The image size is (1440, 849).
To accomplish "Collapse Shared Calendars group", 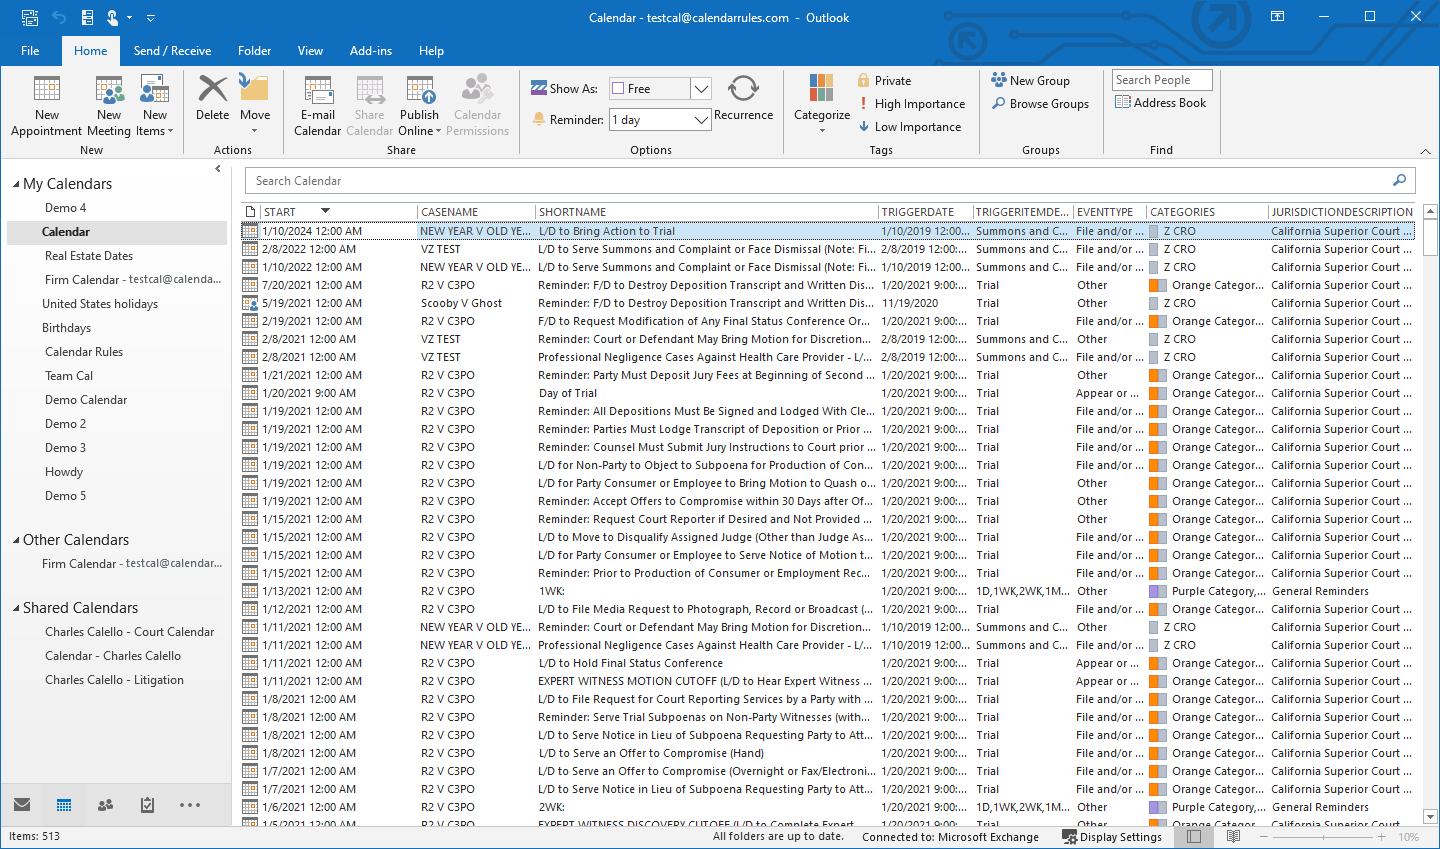I will click(16, 609).
